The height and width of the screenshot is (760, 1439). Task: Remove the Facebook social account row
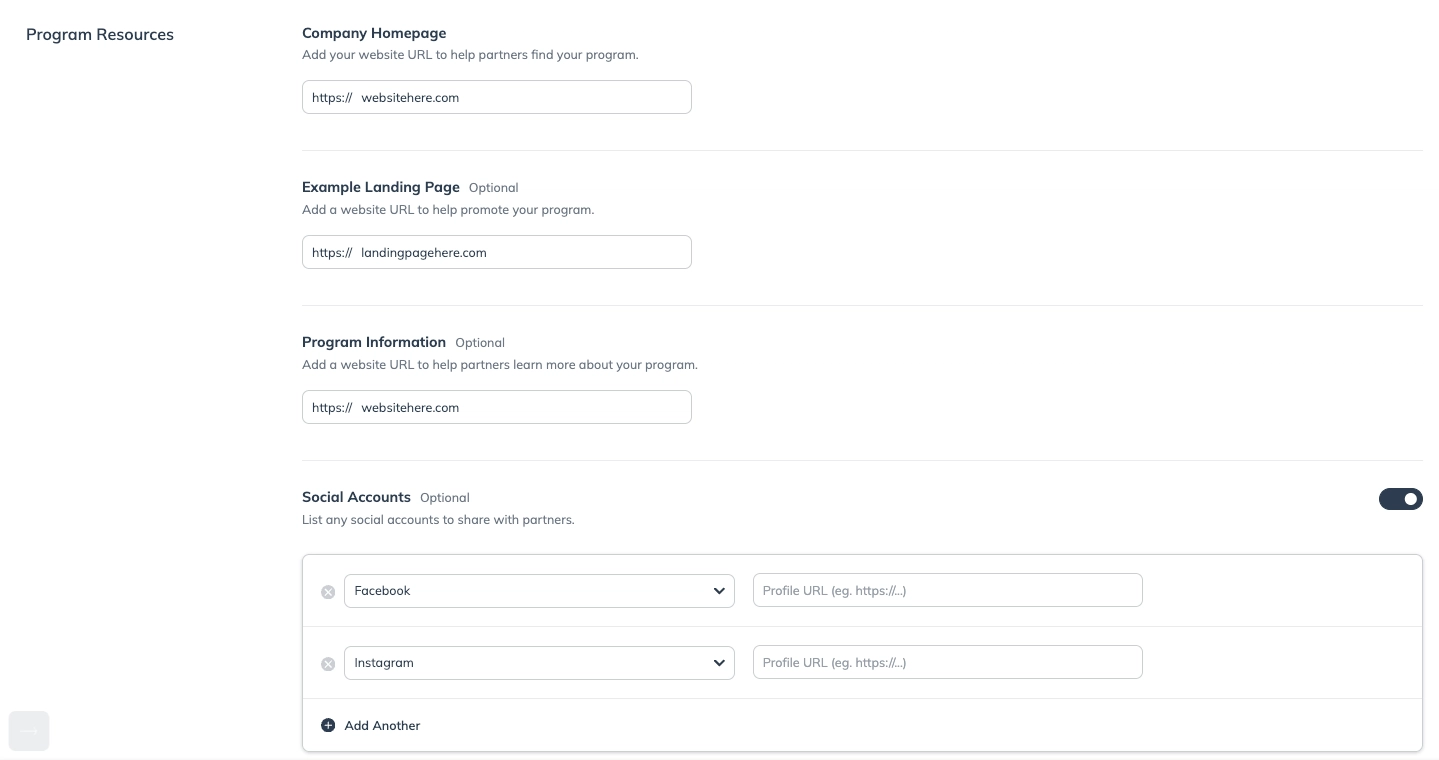(328, 592)
